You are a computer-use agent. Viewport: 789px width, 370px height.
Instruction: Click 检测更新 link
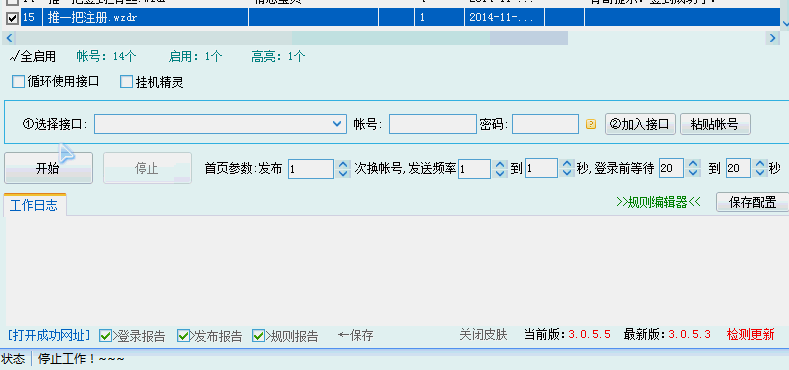tap(750, 334)
